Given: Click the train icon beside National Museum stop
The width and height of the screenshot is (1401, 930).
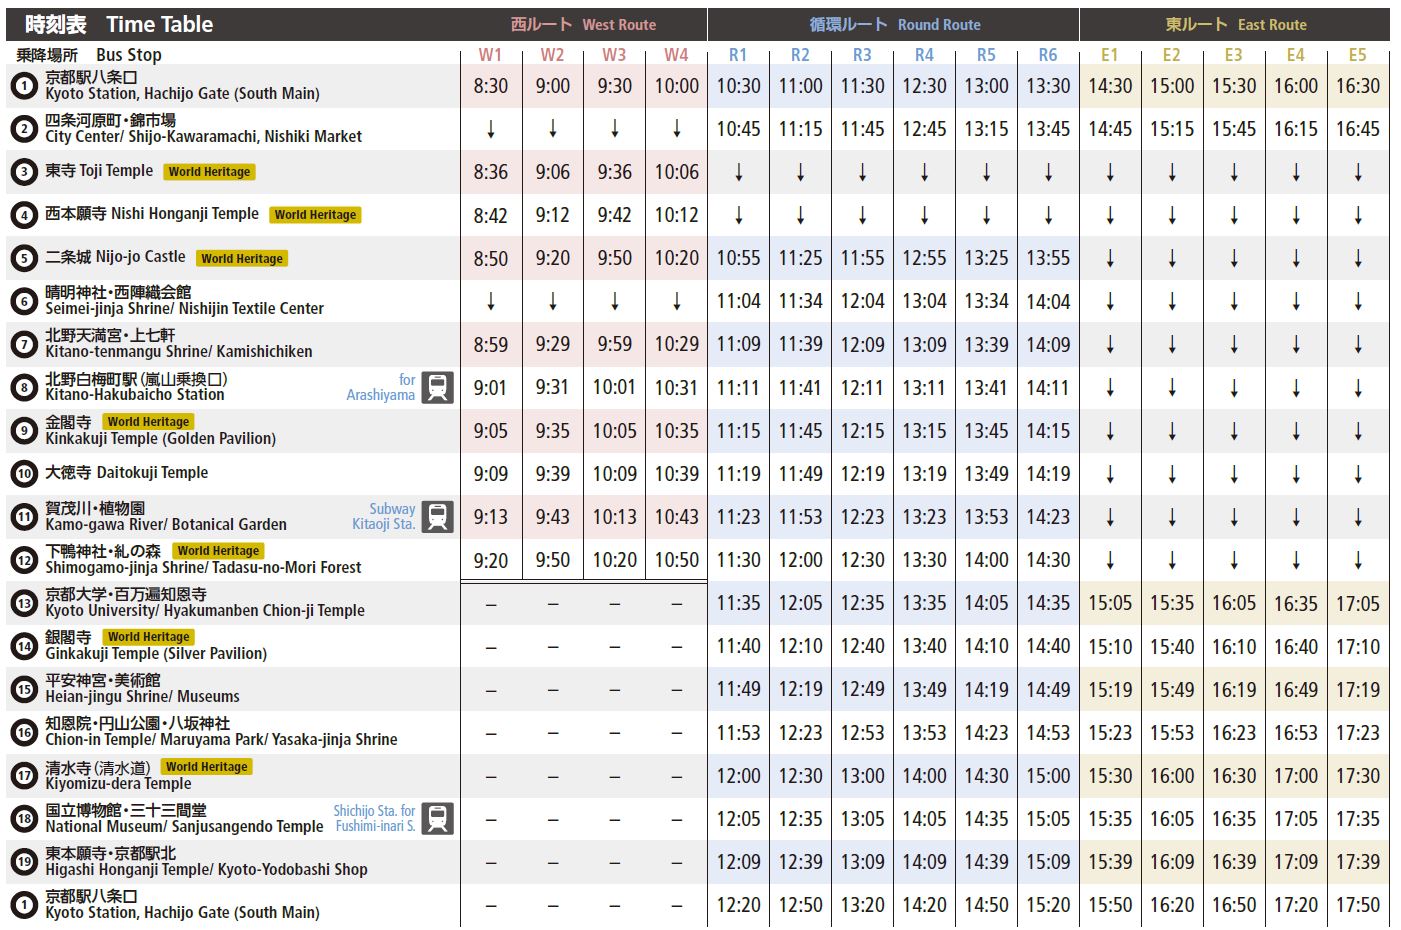Looking at the screenshot, I should pyautogui.click(x=437, y=818).
